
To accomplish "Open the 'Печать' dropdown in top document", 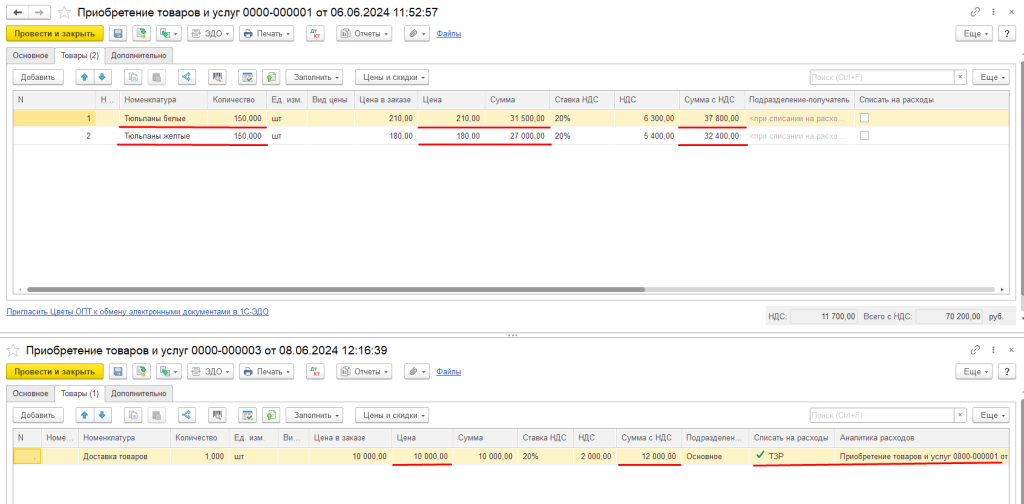I will click(x=267, y=33).
